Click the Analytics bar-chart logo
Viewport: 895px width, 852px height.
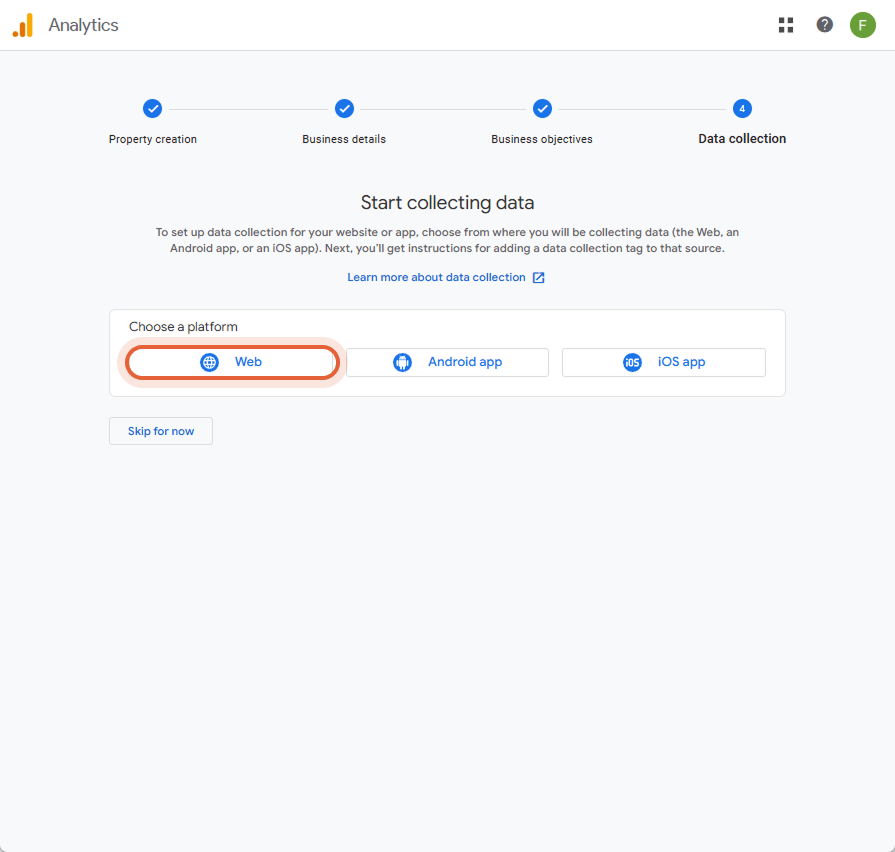pyautogui.click(x=23, y=25)
